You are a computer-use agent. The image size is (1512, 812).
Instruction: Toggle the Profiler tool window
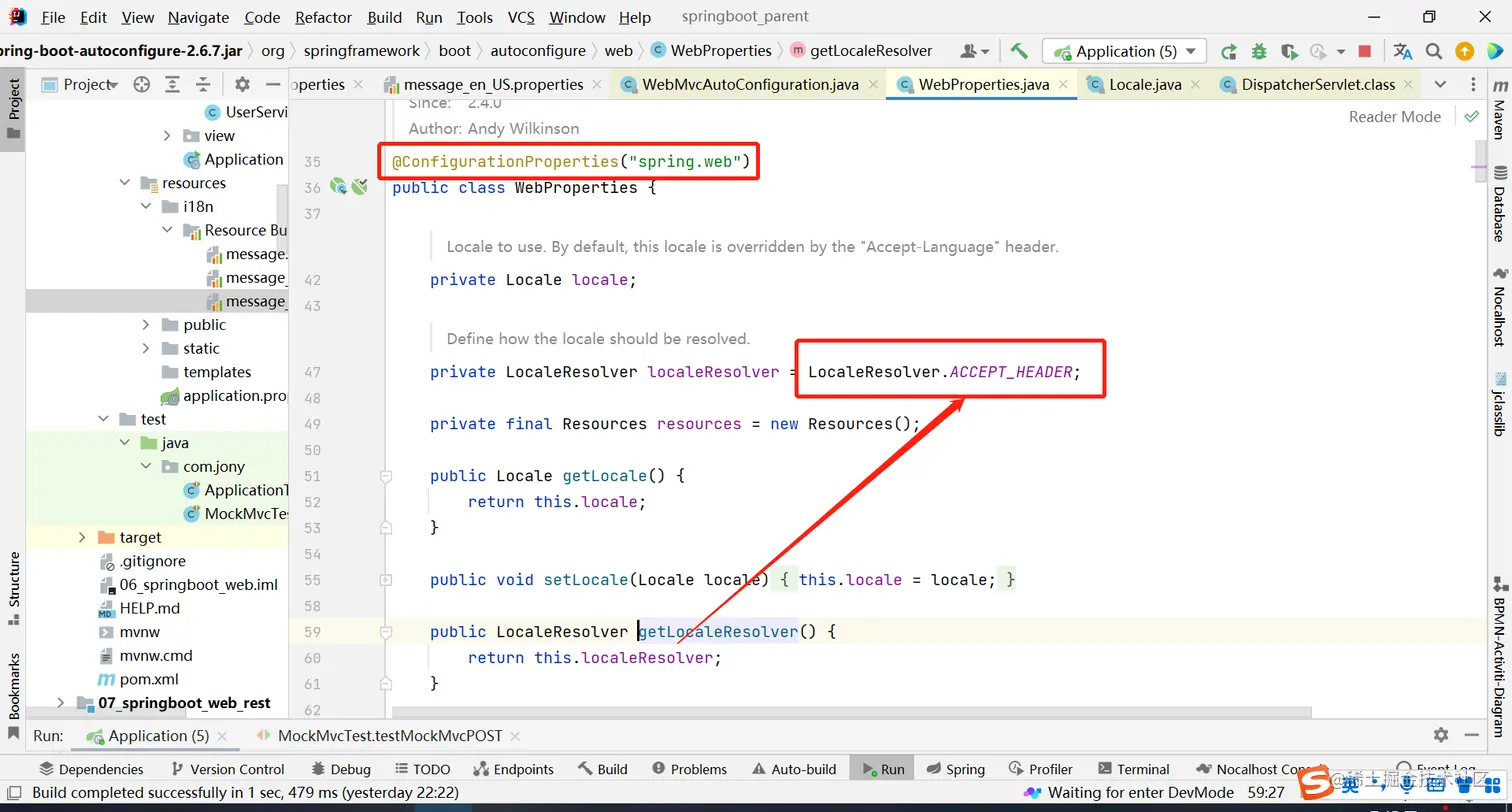pyautogui.click(x=1040, y=769)
